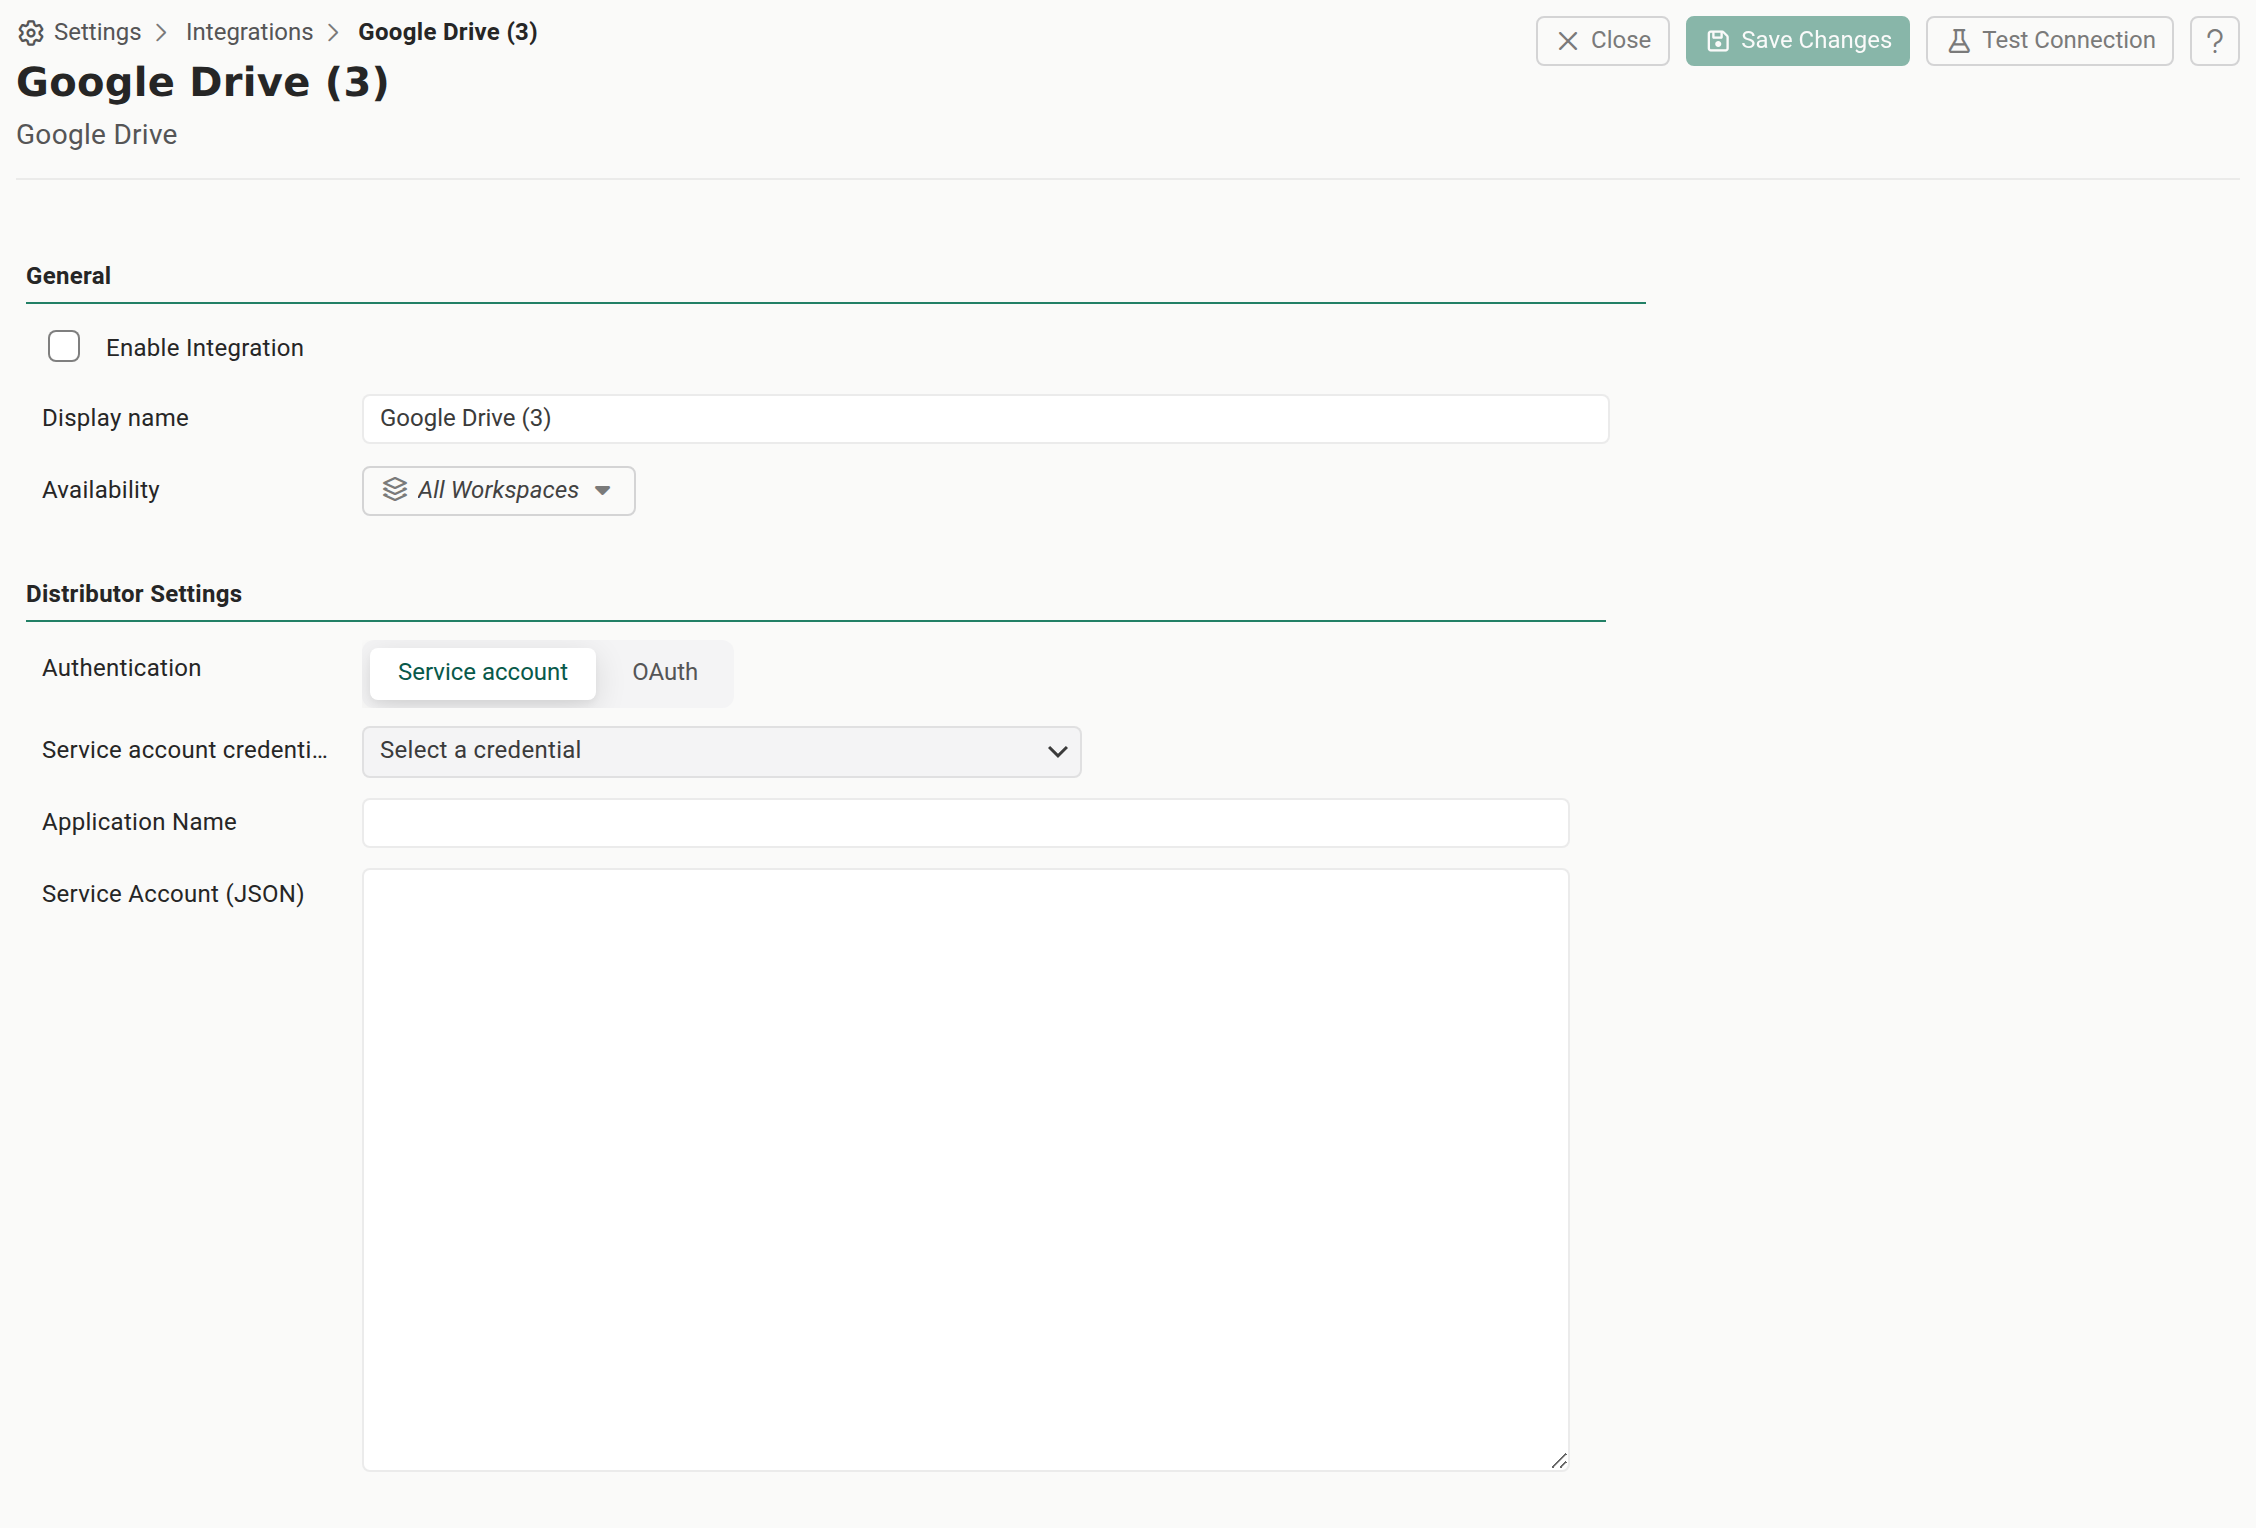Click the Display name label

[x=115, y=418]
